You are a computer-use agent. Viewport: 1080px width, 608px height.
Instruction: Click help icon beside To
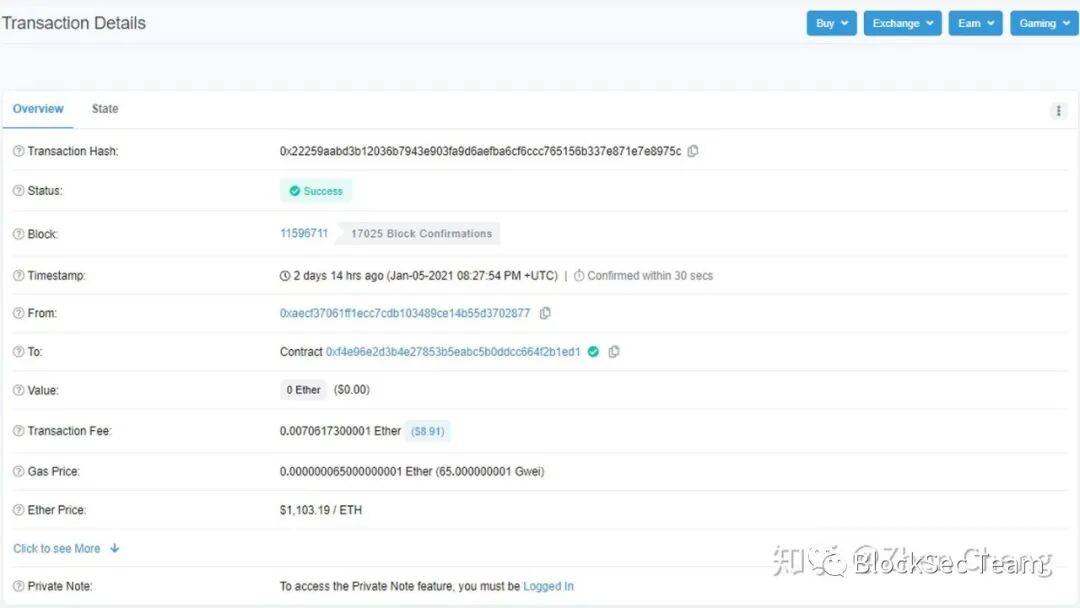(x=19, y=352)
